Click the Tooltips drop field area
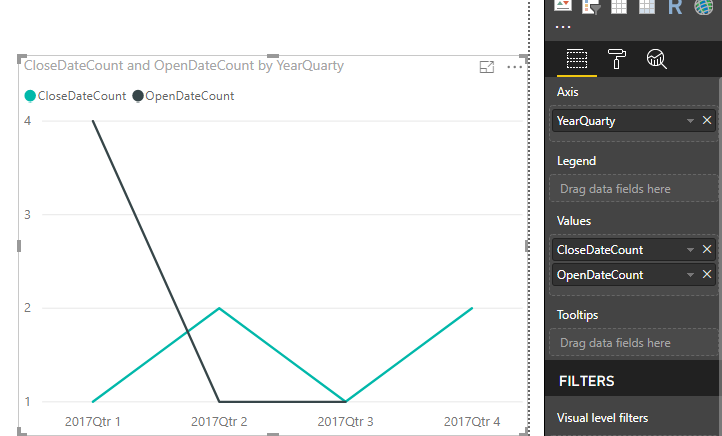Viewport: 722px width, 436px height. pyautogui.click(x=634, y=343)
